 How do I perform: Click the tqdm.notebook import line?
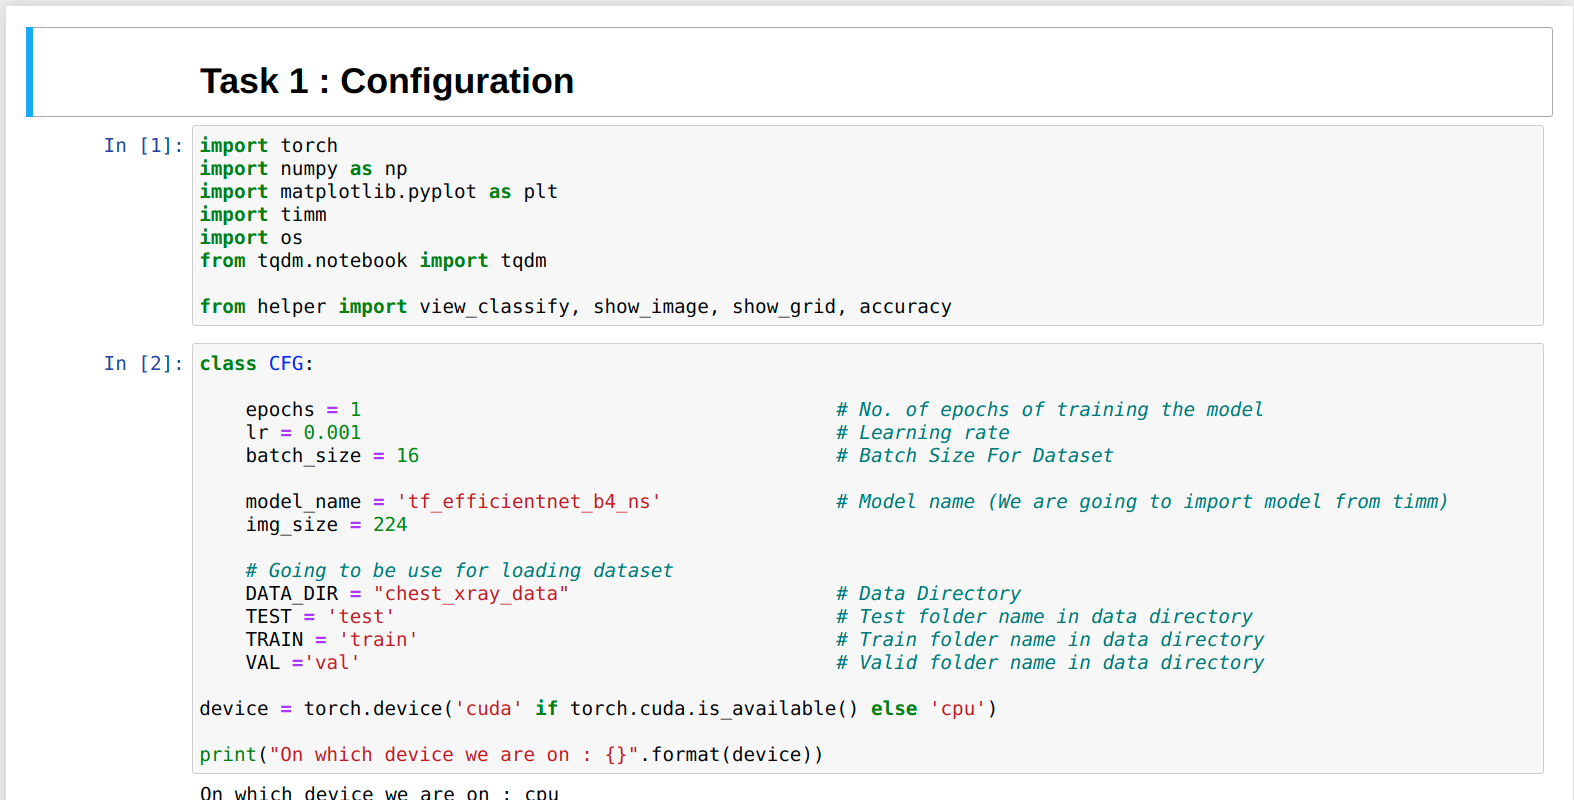point(373,261)
